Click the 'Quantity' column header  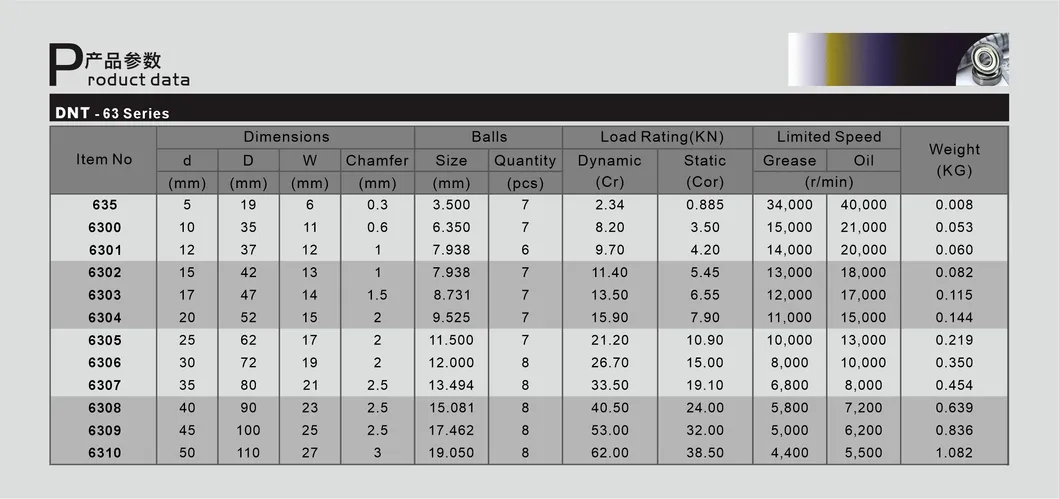pos(525,161)
